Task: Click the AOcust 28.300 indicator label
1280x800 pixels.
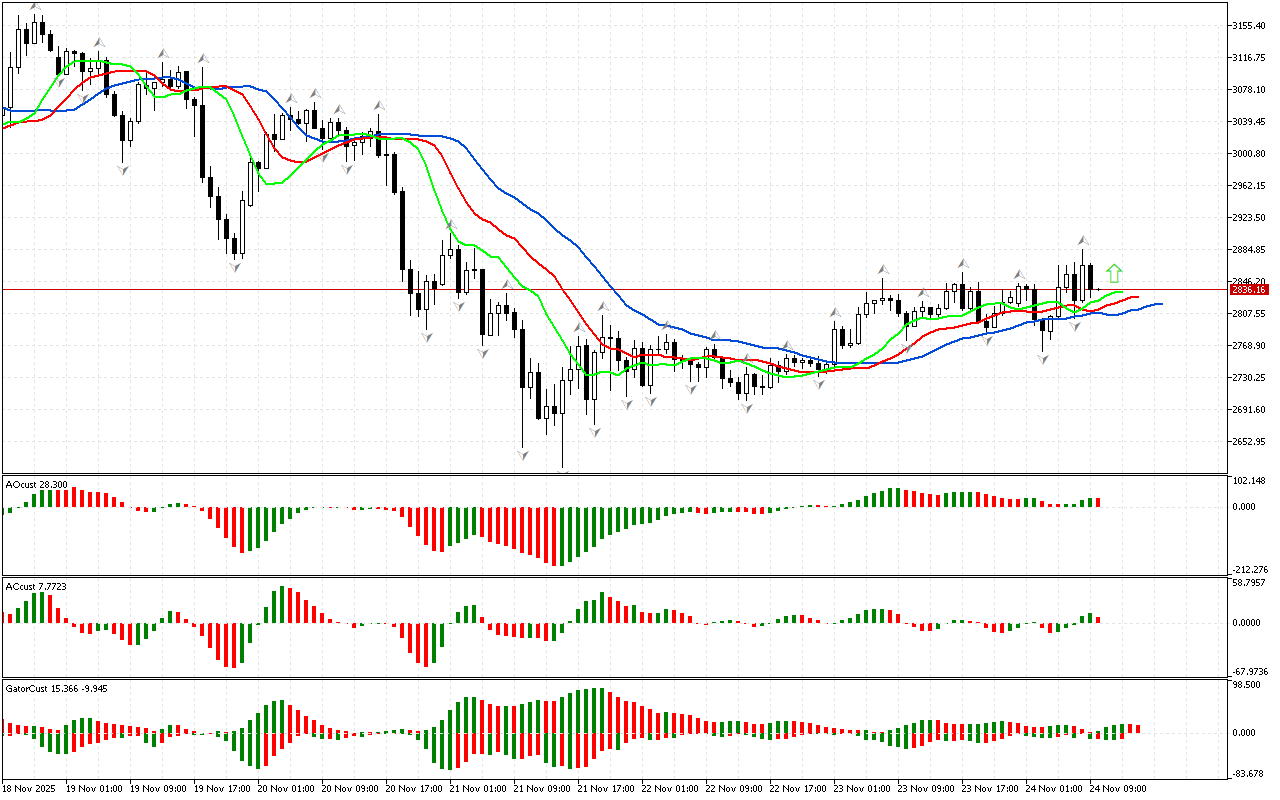Action: (x=37, y=484)
